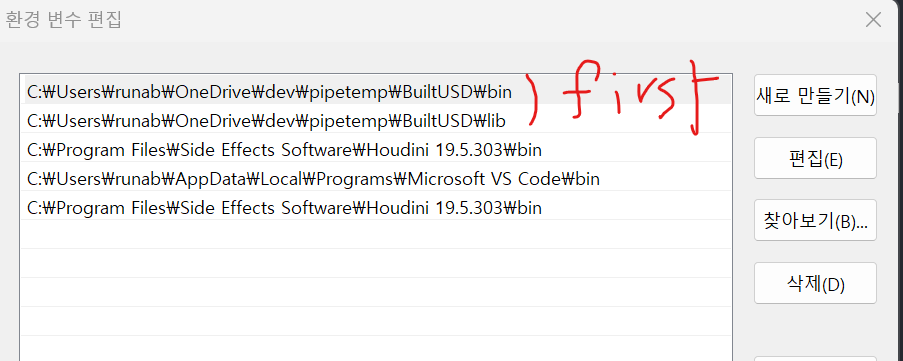Open the 찾아보기(B)... browse button
This screenshot has height=361, width=903.
pos(815,221)
